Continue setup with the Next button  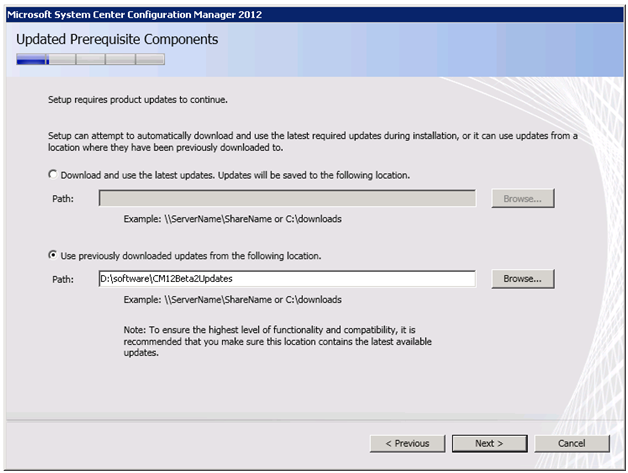(x=489, y=443)
